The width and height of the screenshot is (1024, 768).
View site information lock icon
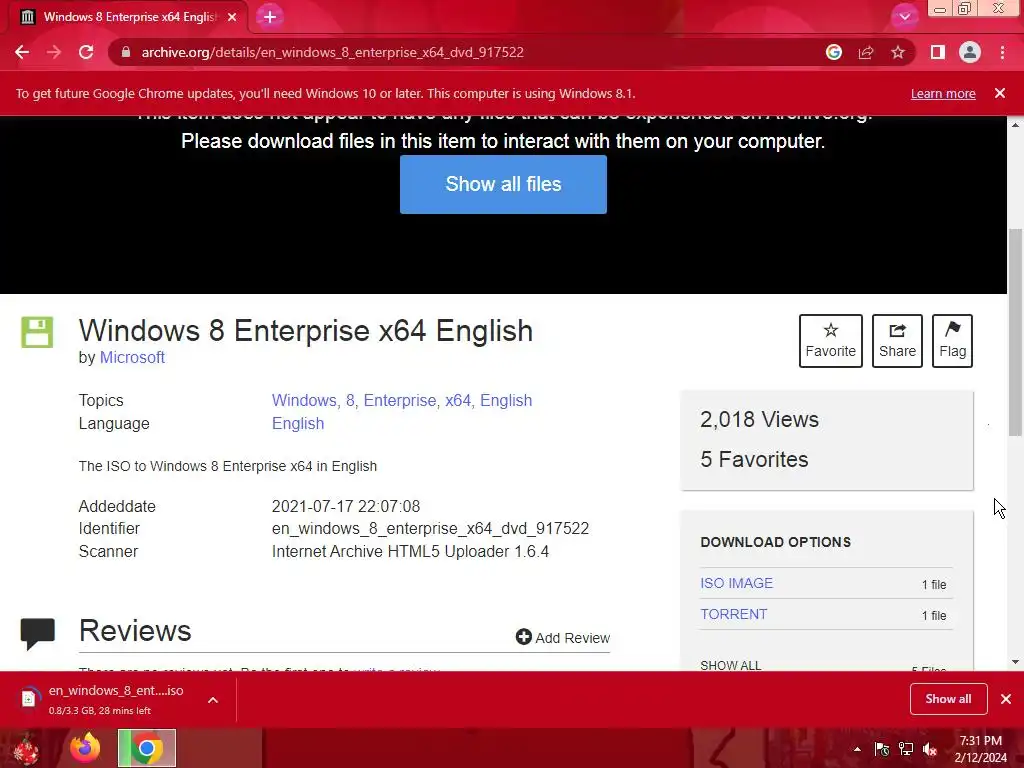point(126,52)
